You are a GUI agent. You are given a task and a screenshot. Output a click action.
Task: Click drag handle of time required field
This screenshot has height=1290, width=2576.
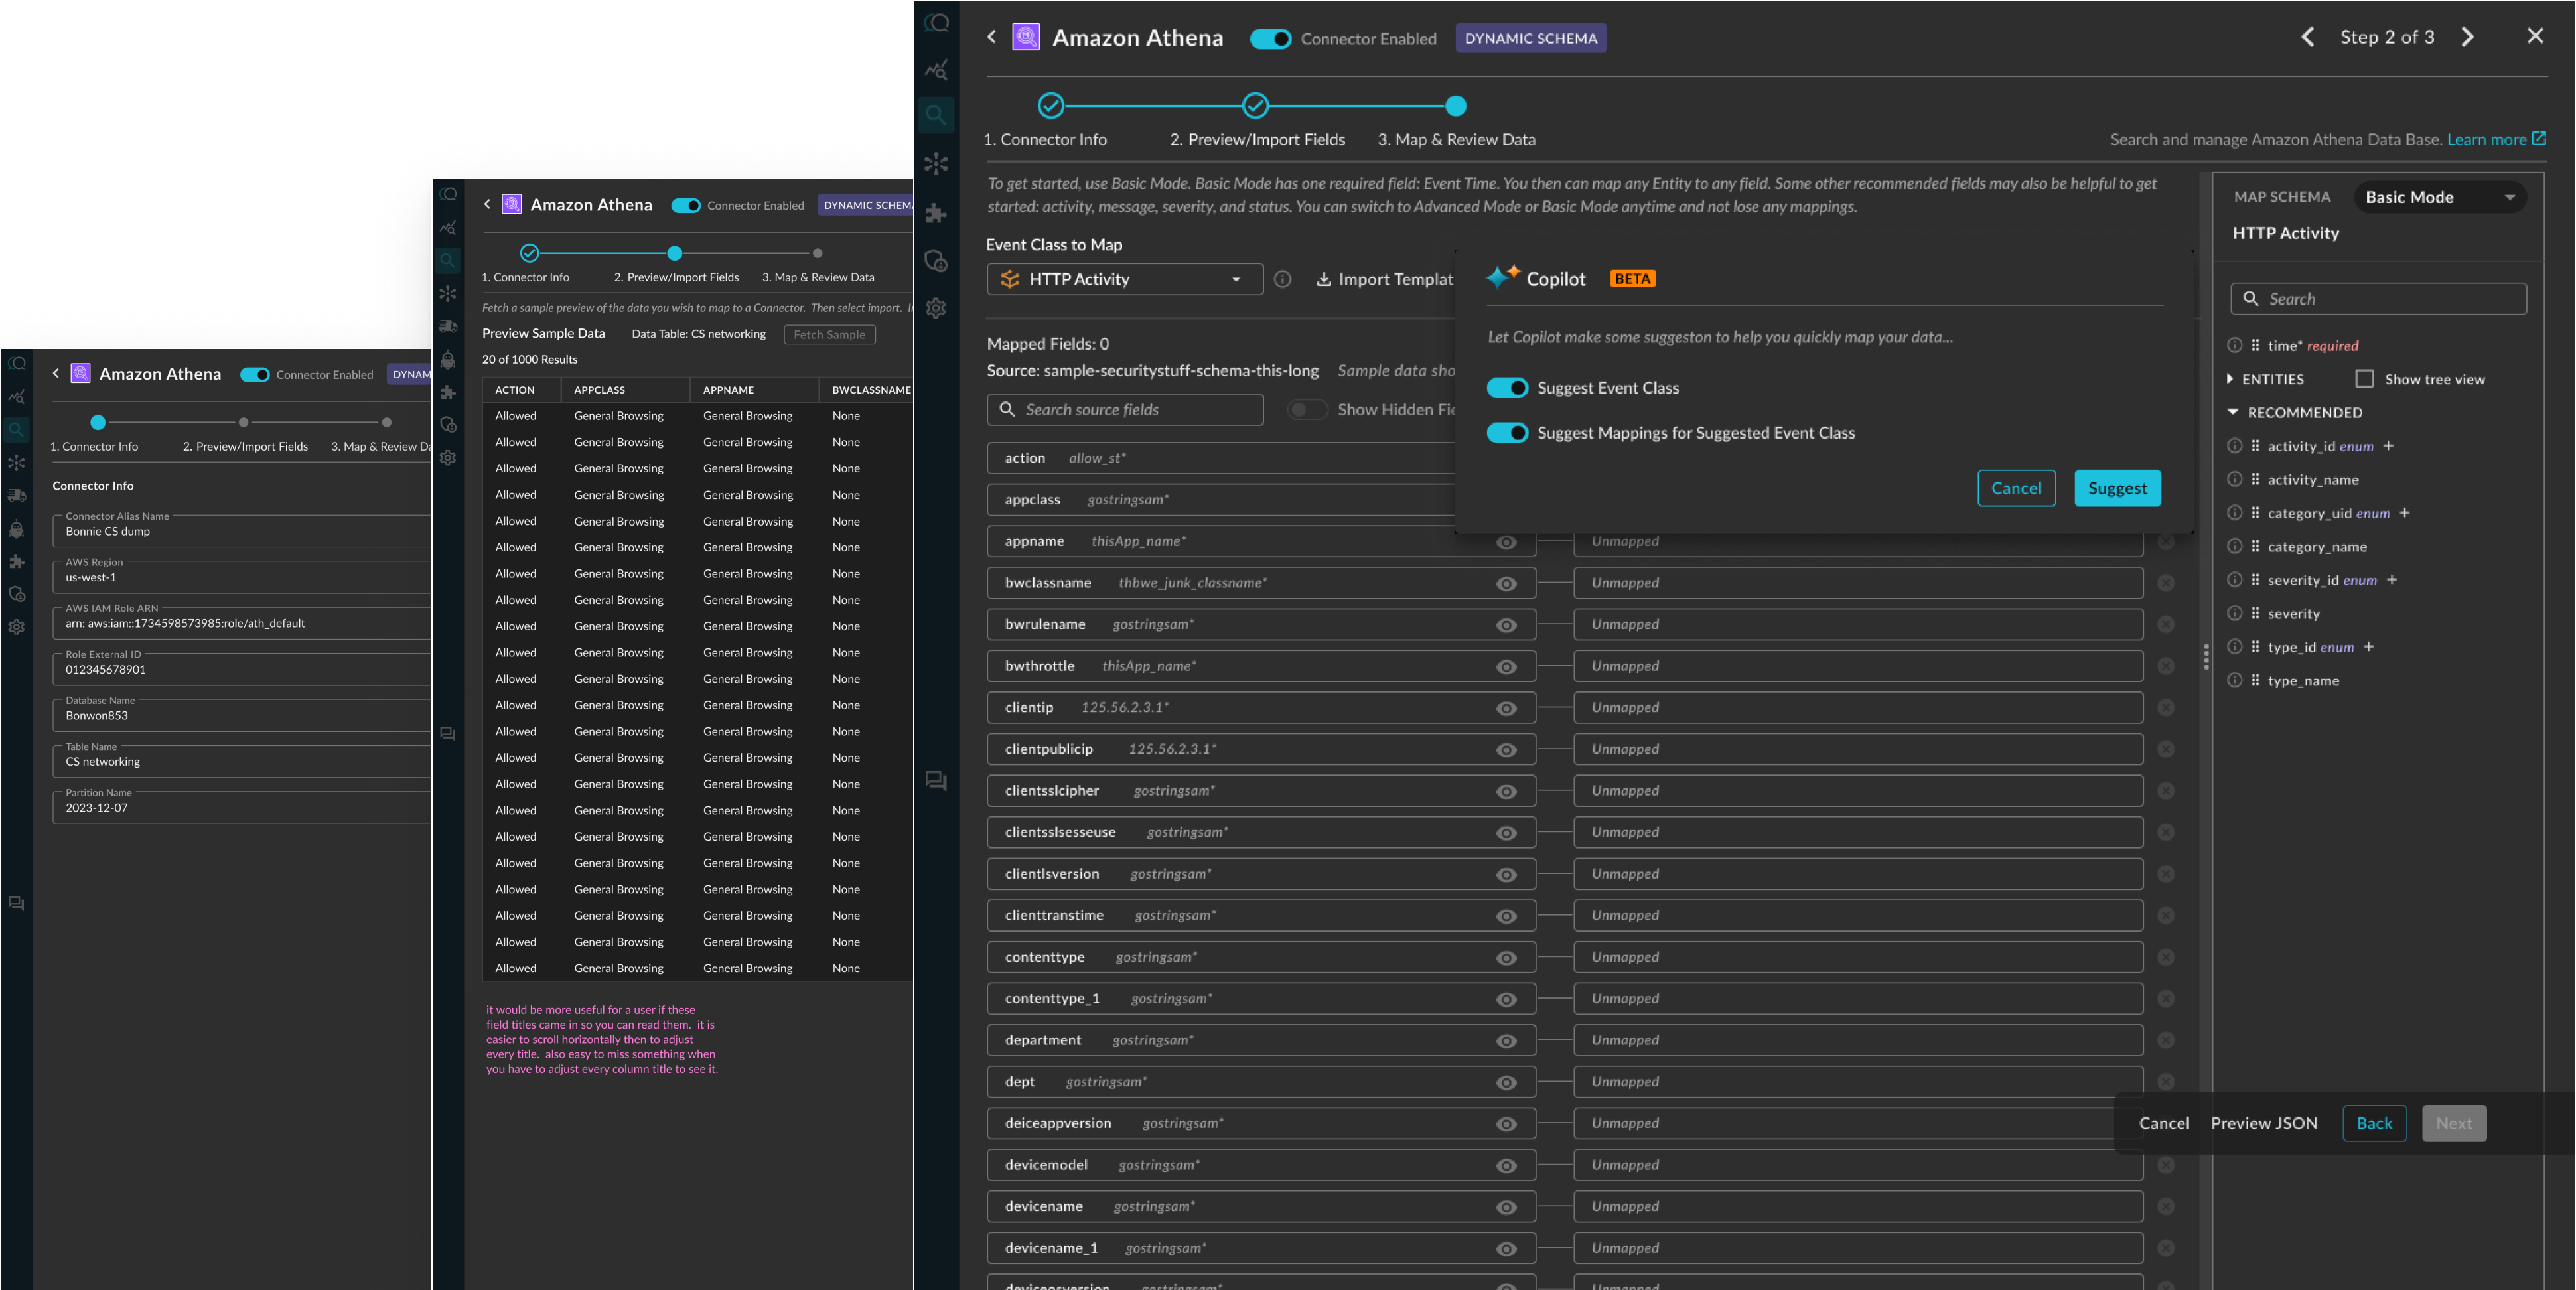(2254, 345)
